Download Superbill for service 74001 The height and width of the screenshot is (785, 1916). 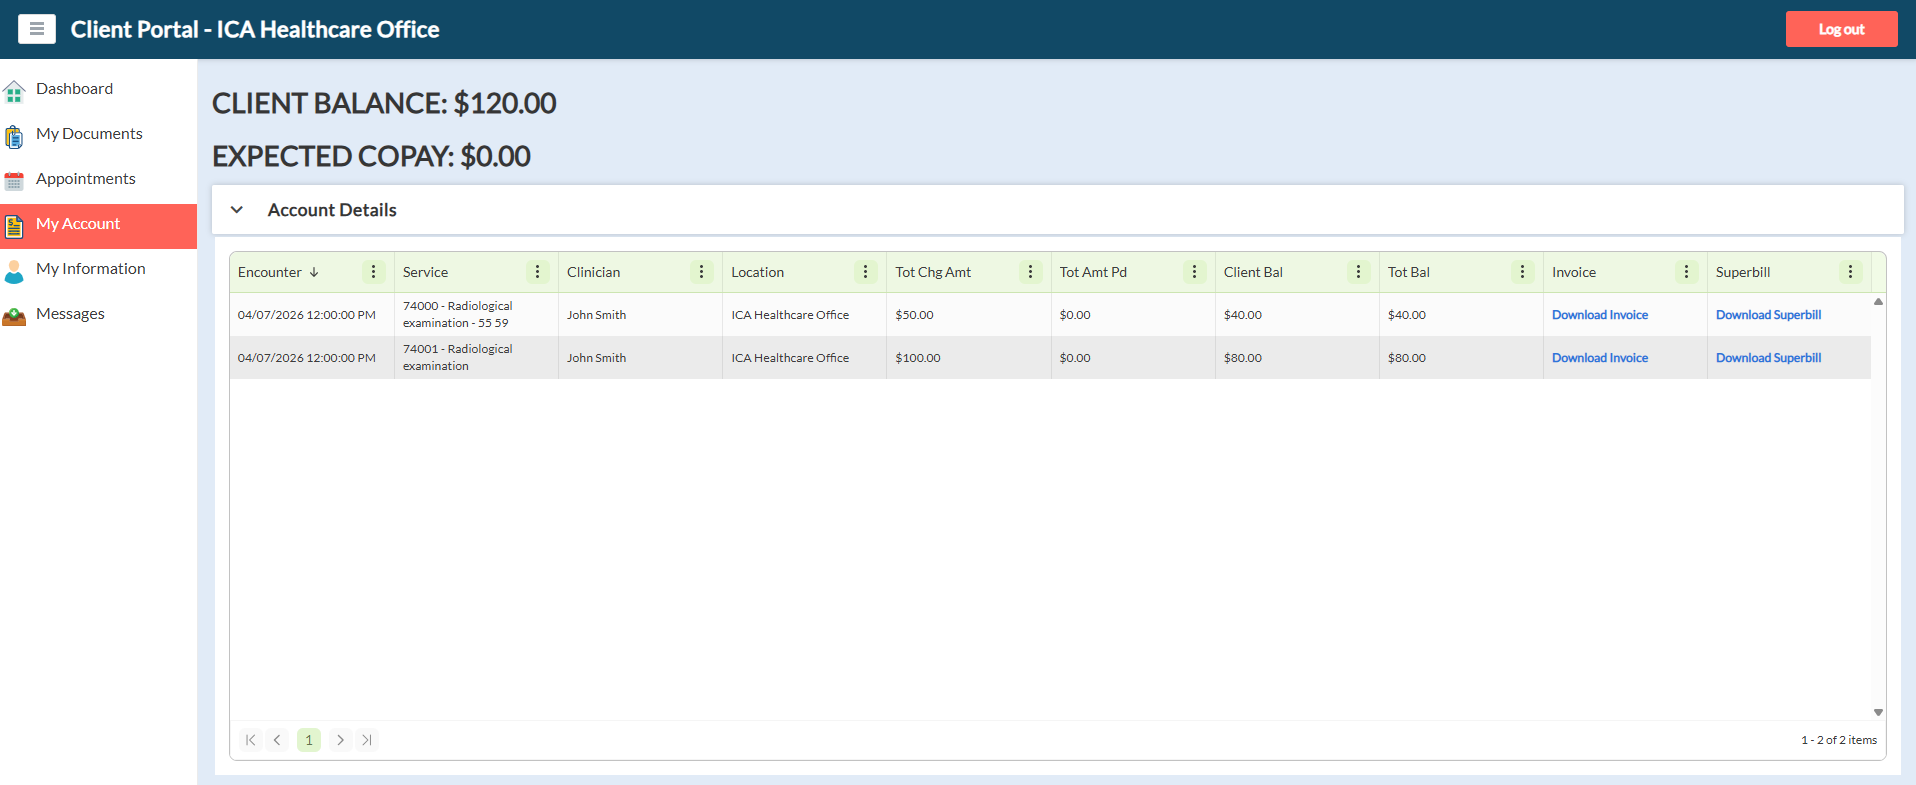(1768, 358)
